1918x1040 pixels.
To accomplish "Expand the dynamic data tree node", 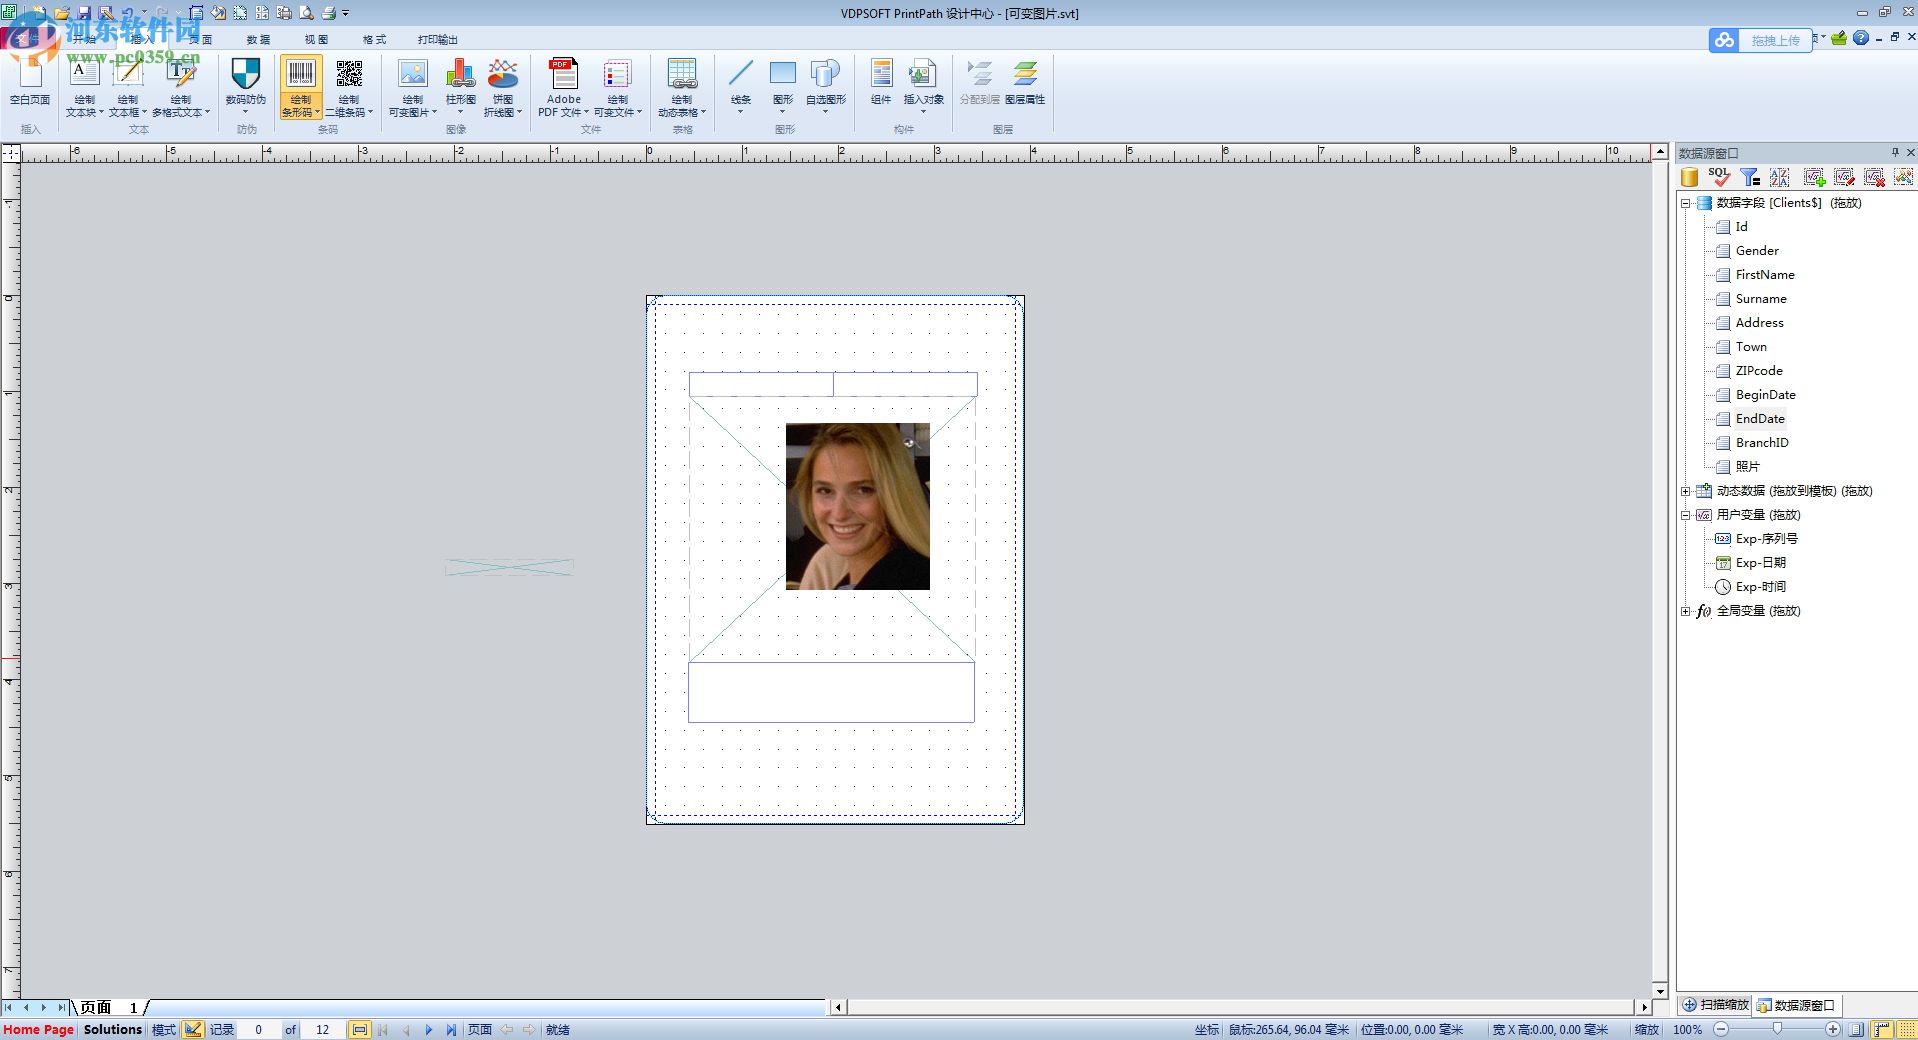I will tap(1686, 491).
